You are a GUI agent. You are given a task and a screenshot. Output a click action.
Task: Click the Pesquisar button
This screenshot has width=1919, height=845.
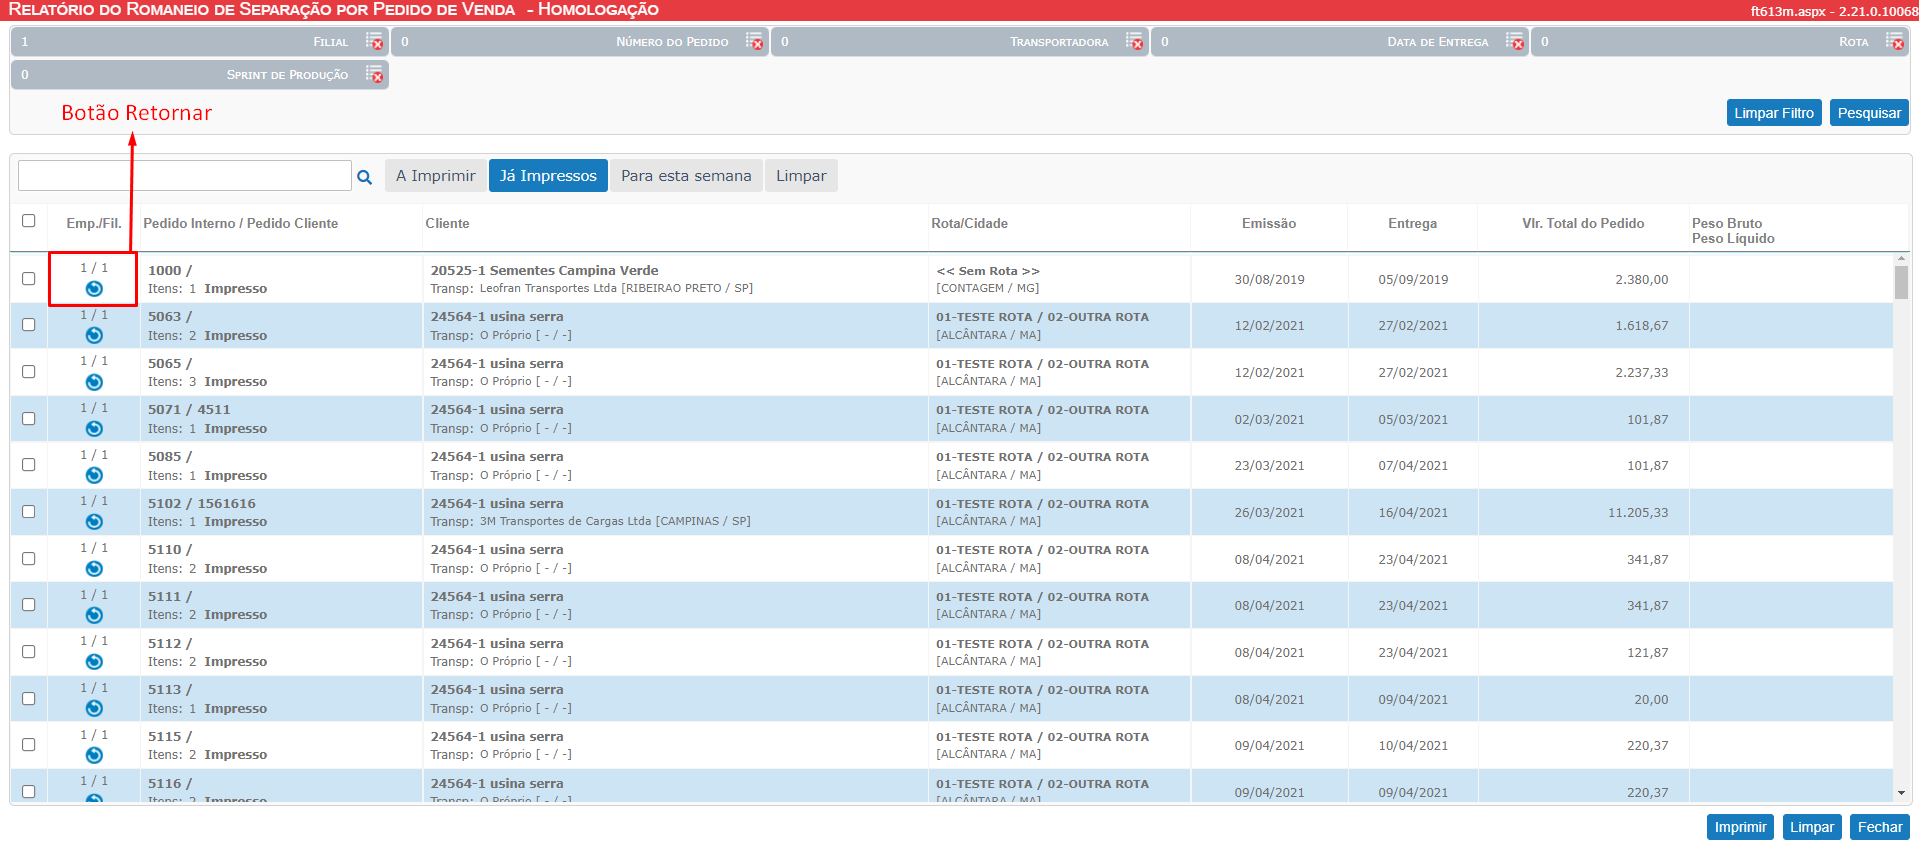tap(1869, 113)
